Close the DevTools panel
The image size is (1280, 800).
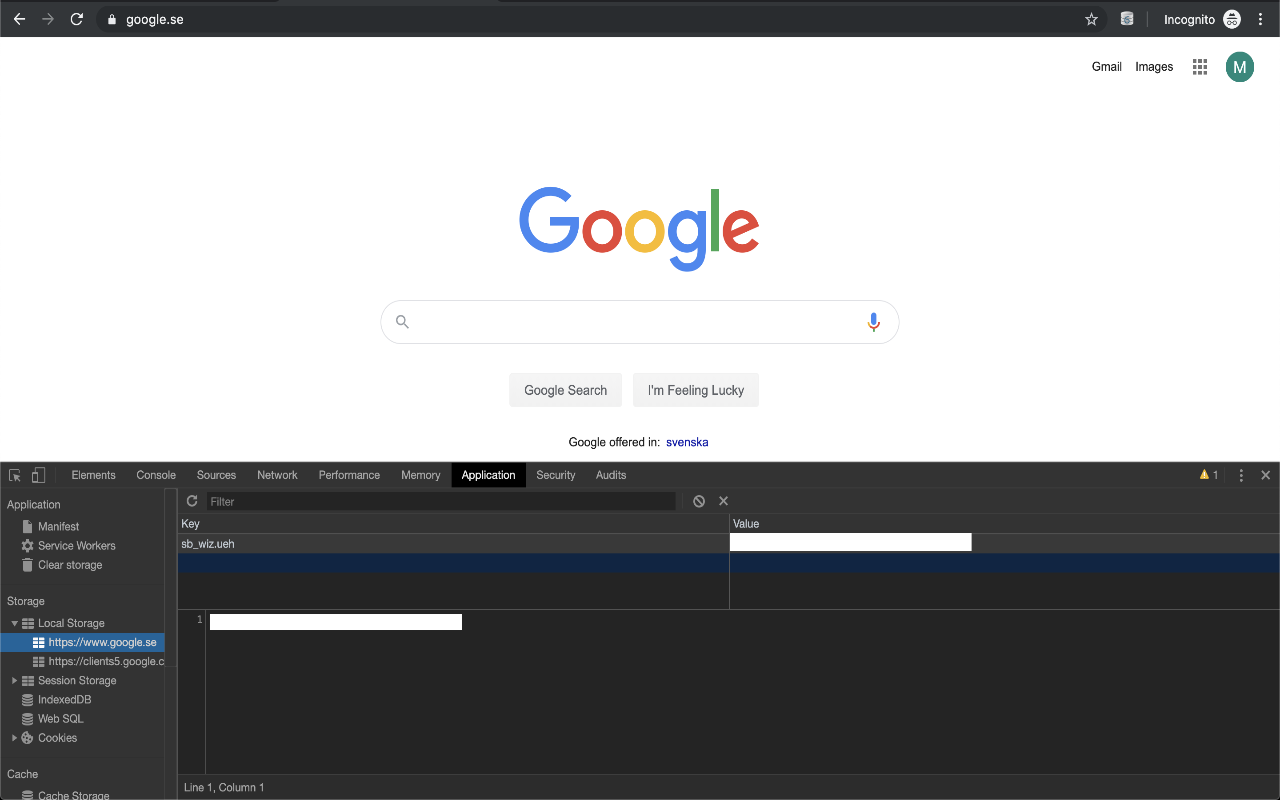point(1266,475)
